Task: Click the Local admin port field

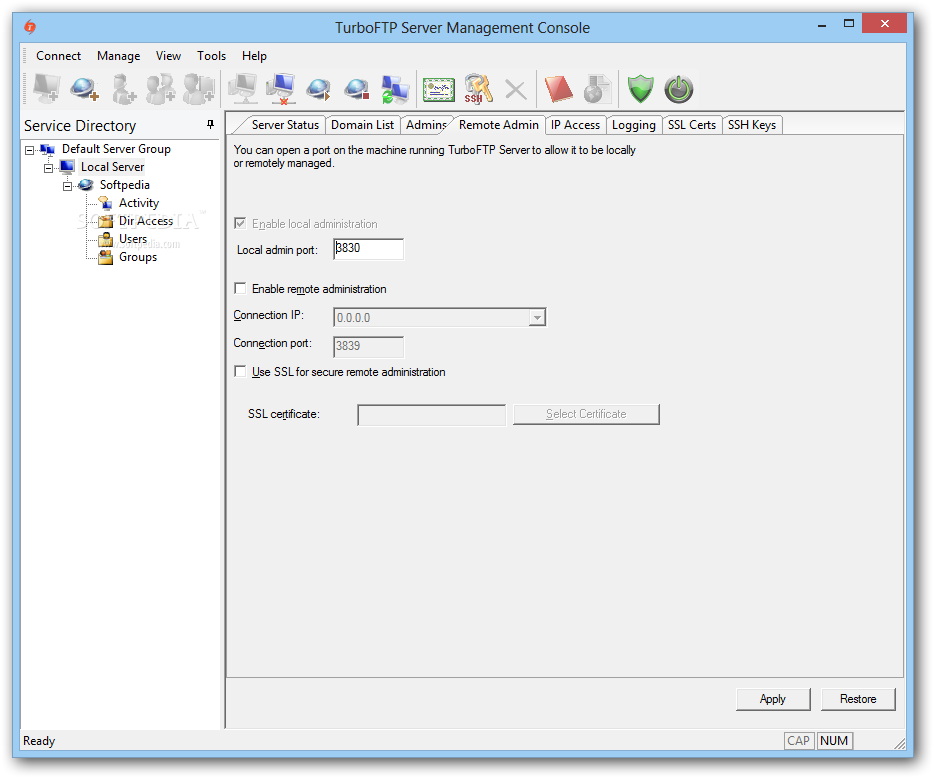Action: pyautogui.click(x=368, y=249)
